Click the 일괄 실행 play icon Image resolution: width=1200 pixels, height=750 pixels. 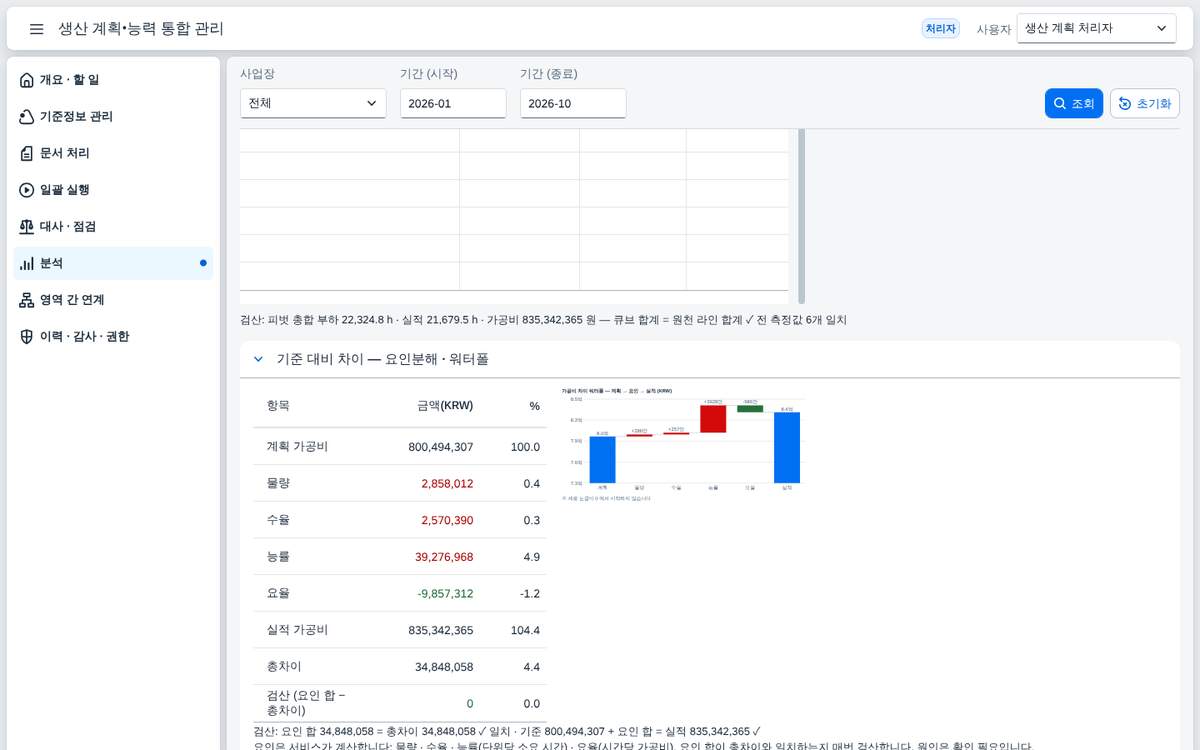(27, 190)
